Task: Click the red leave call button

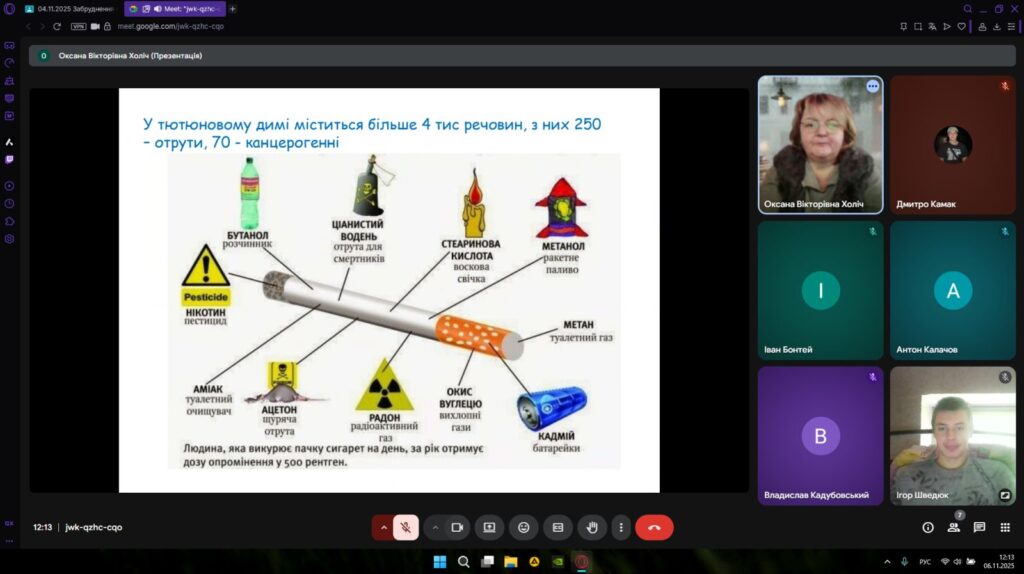Action: point(654,527)
